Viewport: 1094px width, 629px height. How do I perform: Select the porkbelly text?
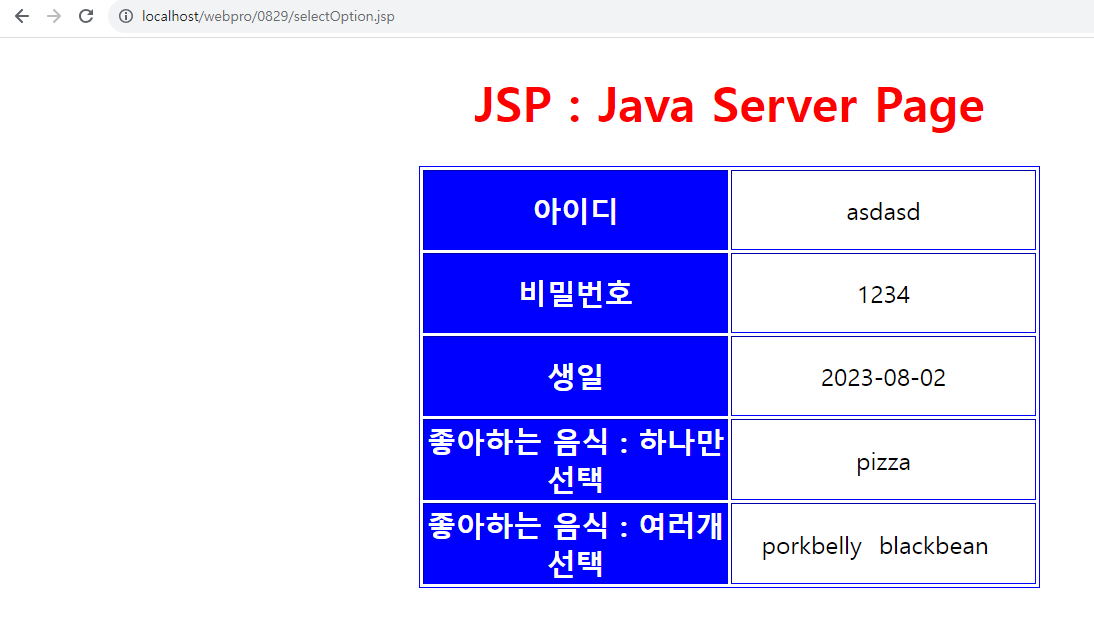click(x=811, y=546)
